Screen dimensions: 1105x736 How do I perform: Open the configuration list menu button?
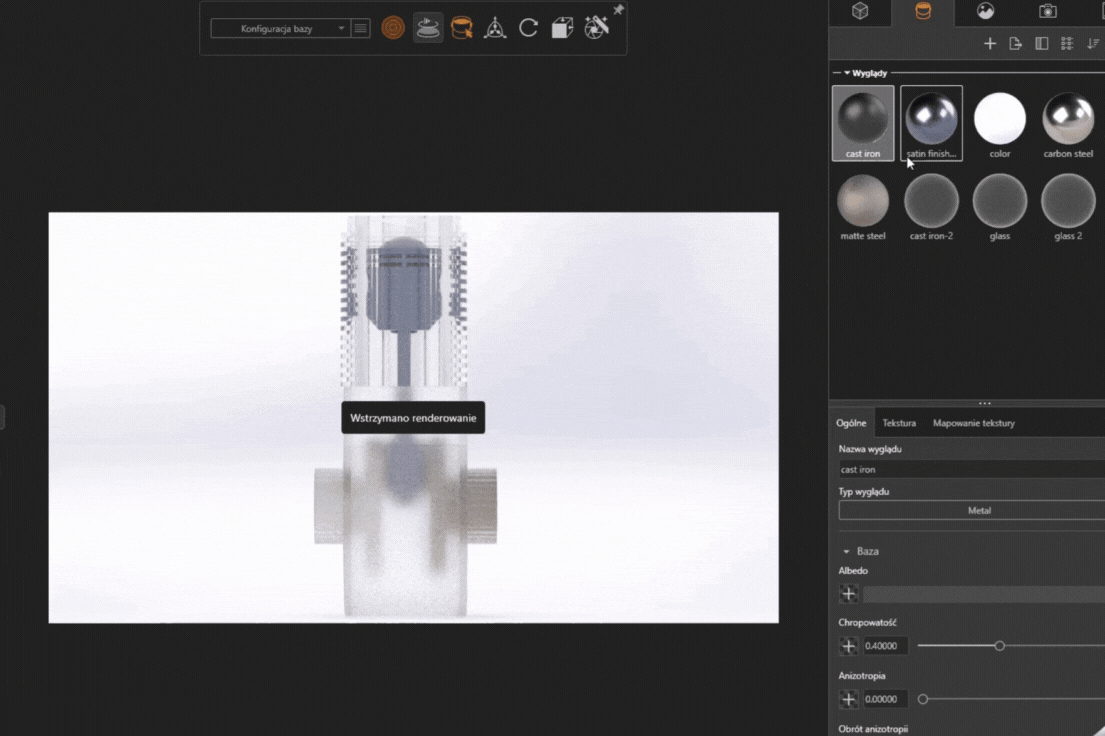click(x=360, y=29)
